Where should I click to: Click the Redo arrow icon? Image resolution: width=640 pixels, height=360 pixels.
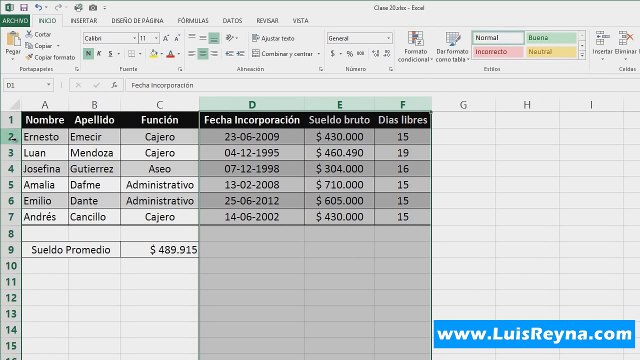58,7
